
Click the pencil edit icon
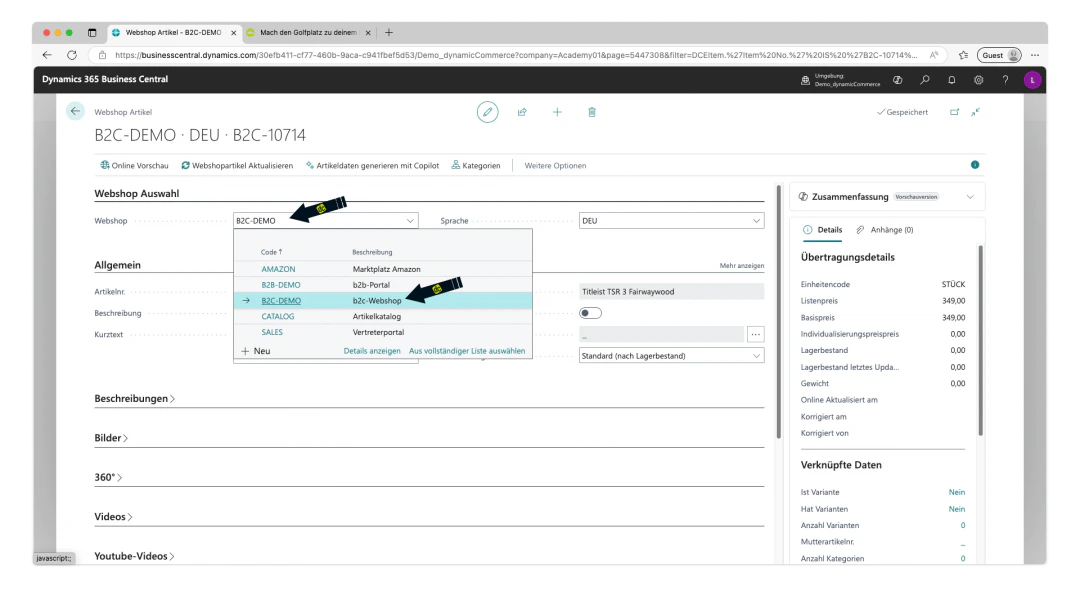coord(488,112)
